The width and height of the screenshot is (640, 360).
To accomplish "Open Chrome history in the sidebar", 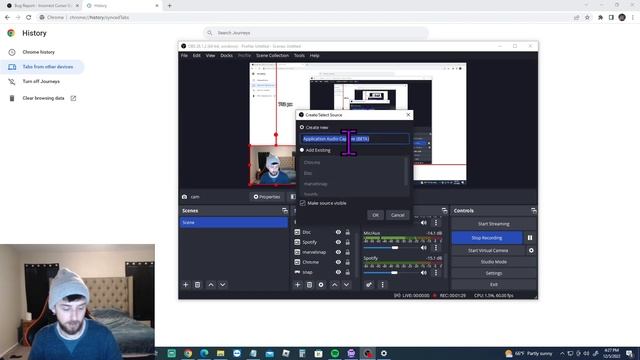I will click(x=39, y=52).
